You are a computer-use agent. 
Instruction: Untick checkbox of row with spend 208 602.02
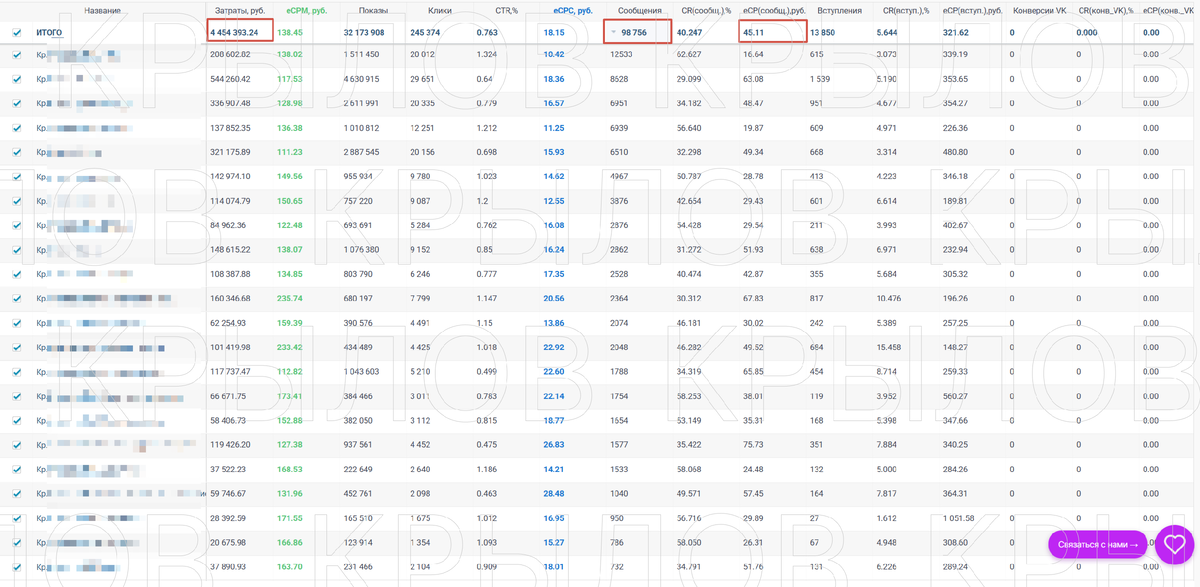click(x=17, y=55)
